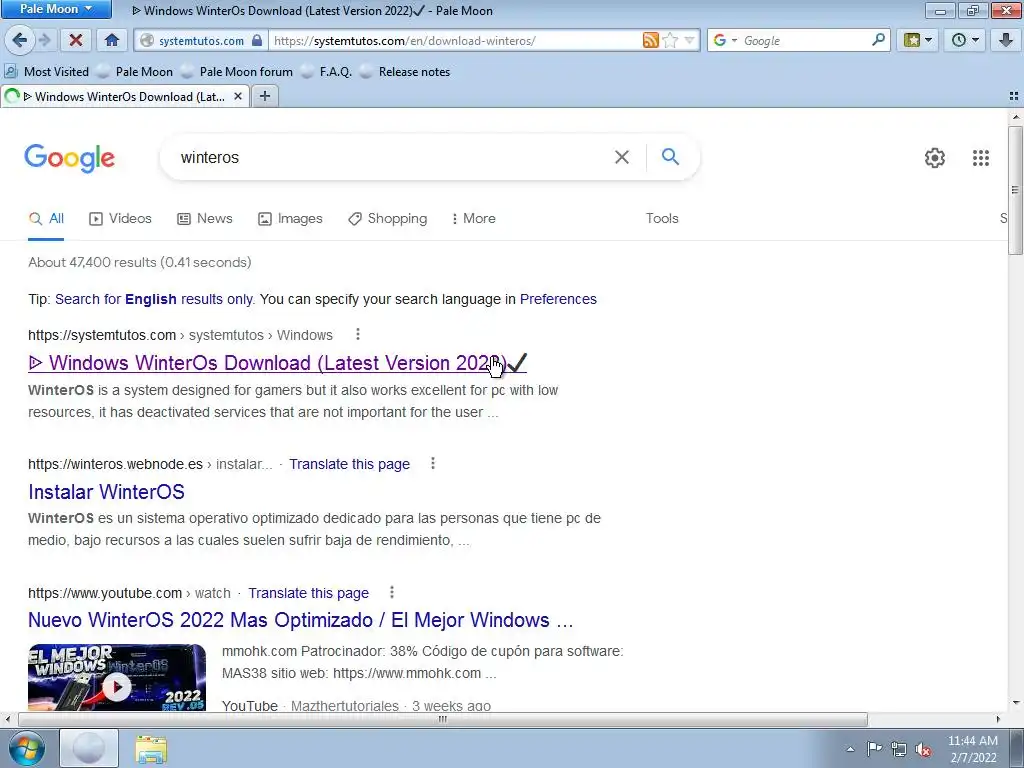Screen dimensions: 1024x768
Task: Close the Windows WinterOs Download tab
Action: point(238,97)
